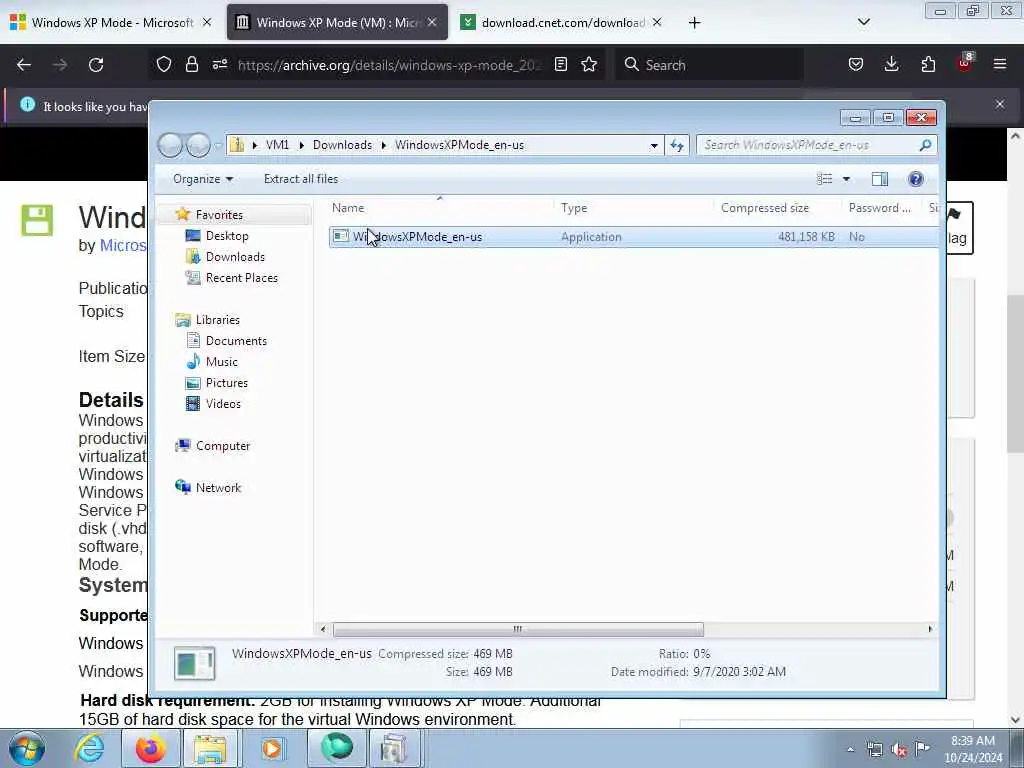Viewport: 1024px width, 768px height.
Task: Expand the arrow after Downloads breadcrumb
Action: [x=384, y=145]
